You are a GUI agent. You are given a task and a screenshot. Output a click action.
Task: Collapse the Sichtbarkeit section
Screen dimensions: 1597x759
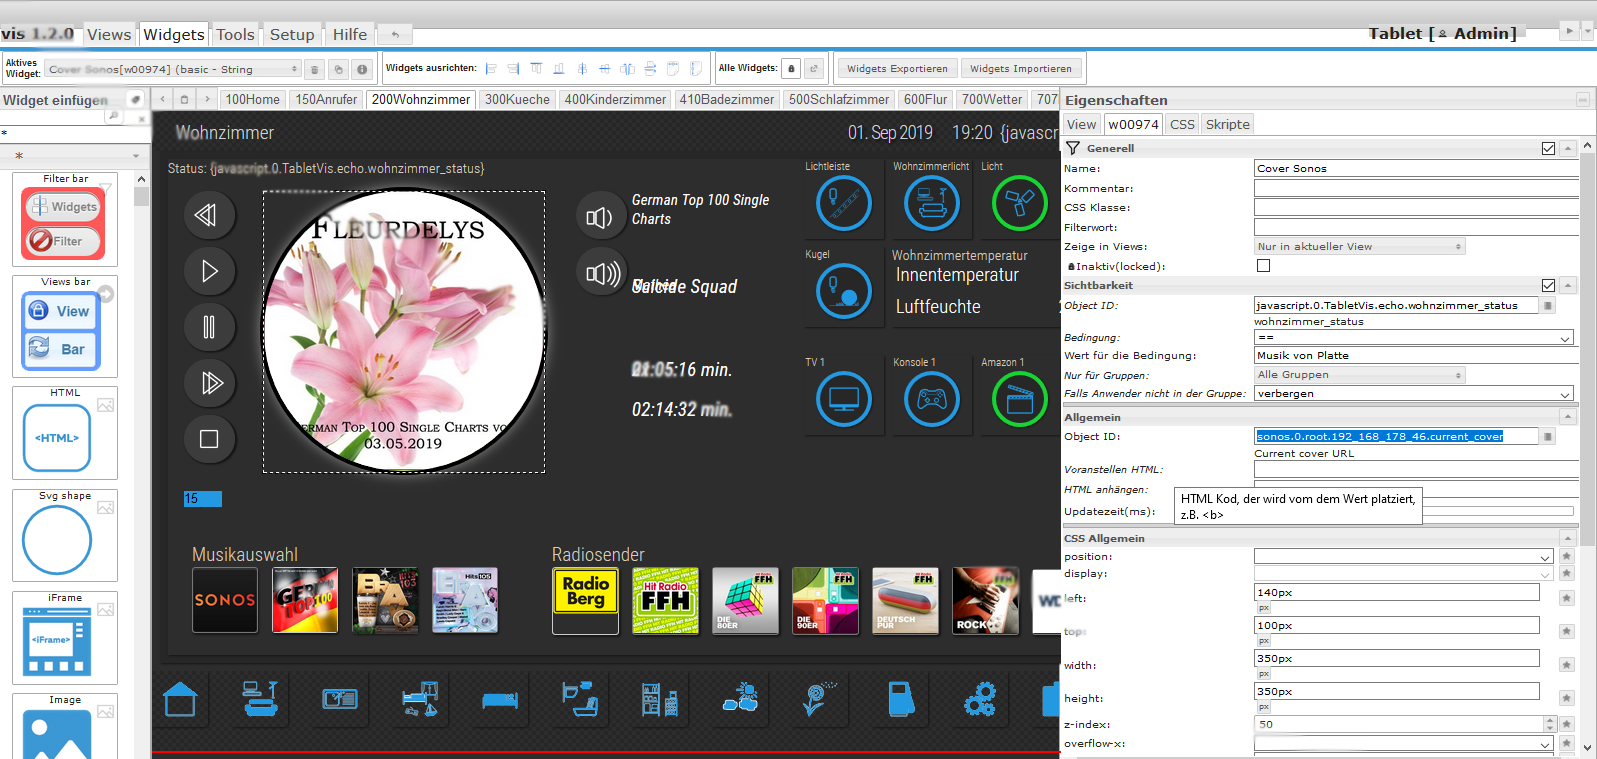(1568, 285)
